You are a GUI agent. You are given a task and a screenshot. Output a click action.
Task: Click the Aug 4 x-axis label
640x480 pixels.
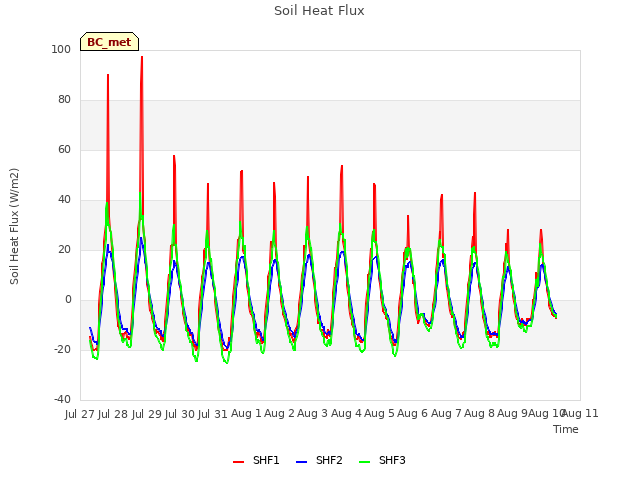tap(346, 413)
